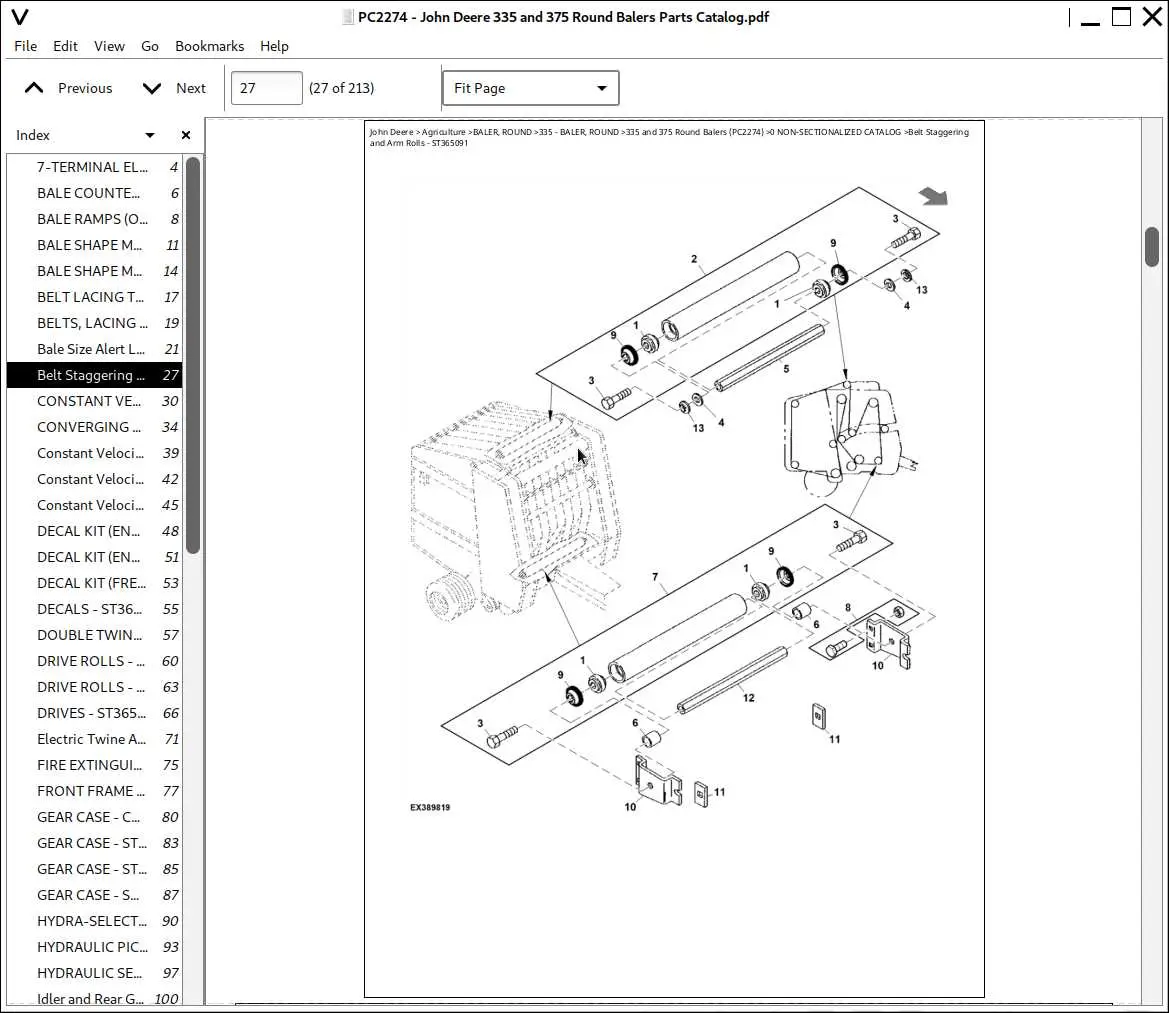Jump to GEAR CASE - C... entry
The height and width of the screenshot is (1013, 1169).
pyautogui.click(x=95, y=817)
